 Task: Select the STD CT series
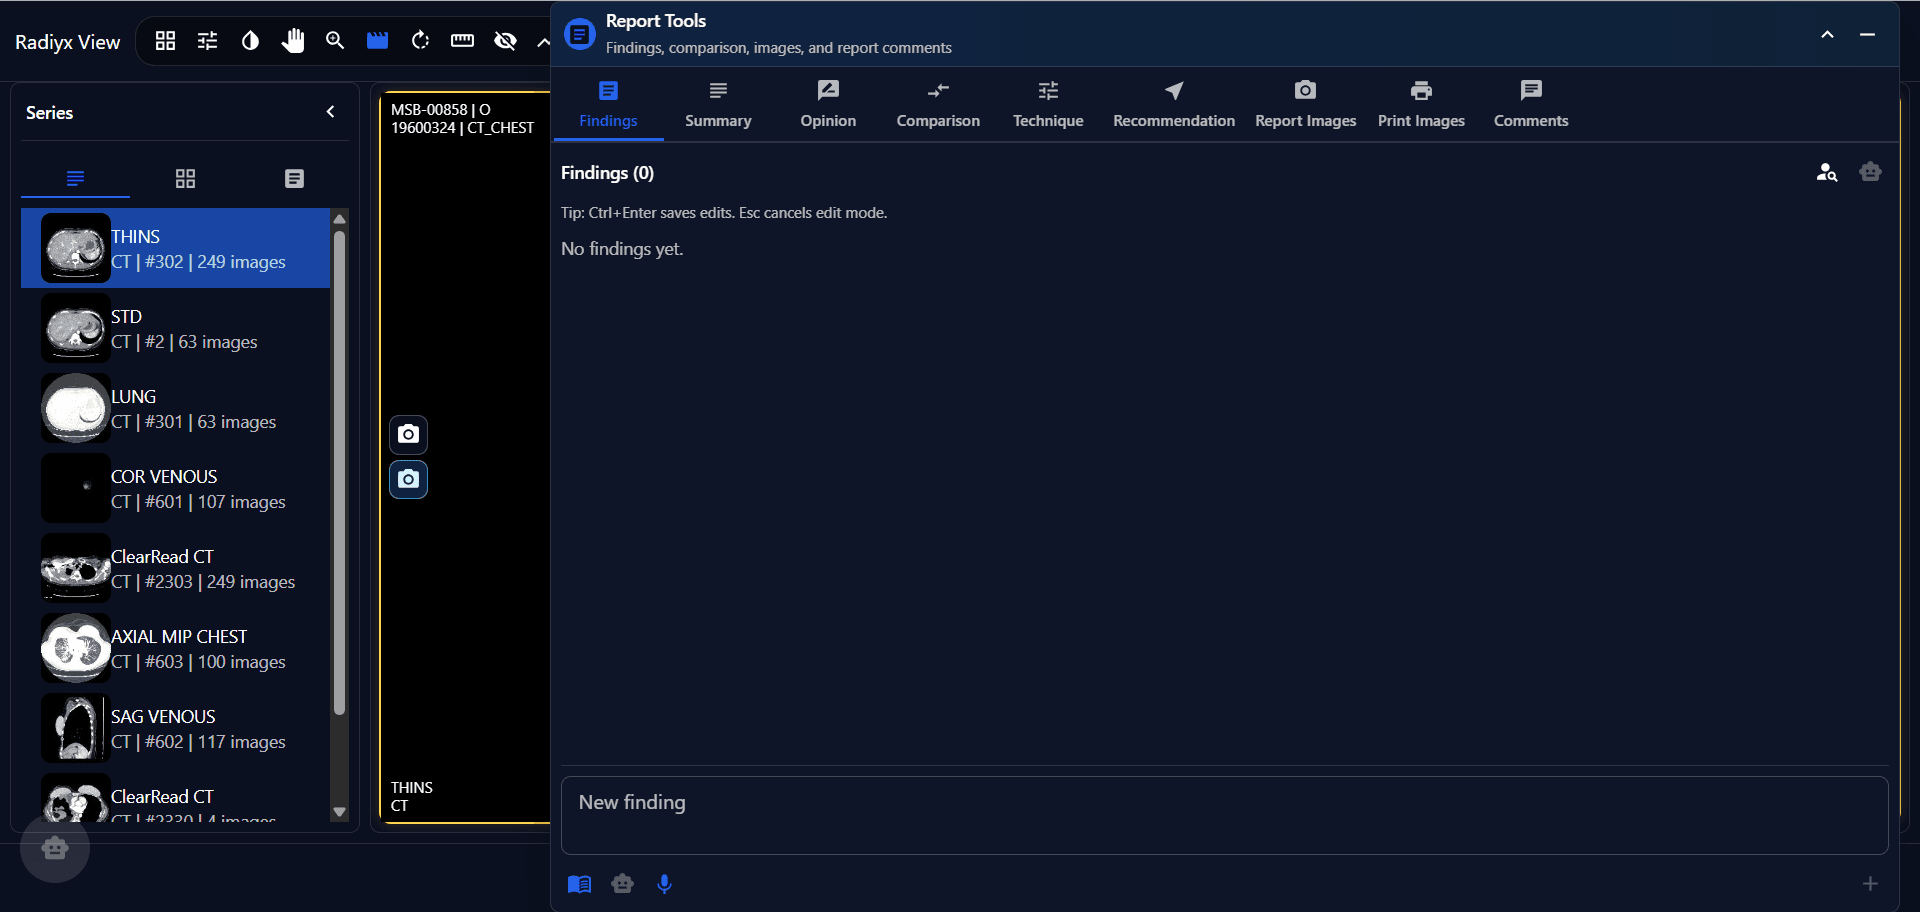tap(175, 328)
